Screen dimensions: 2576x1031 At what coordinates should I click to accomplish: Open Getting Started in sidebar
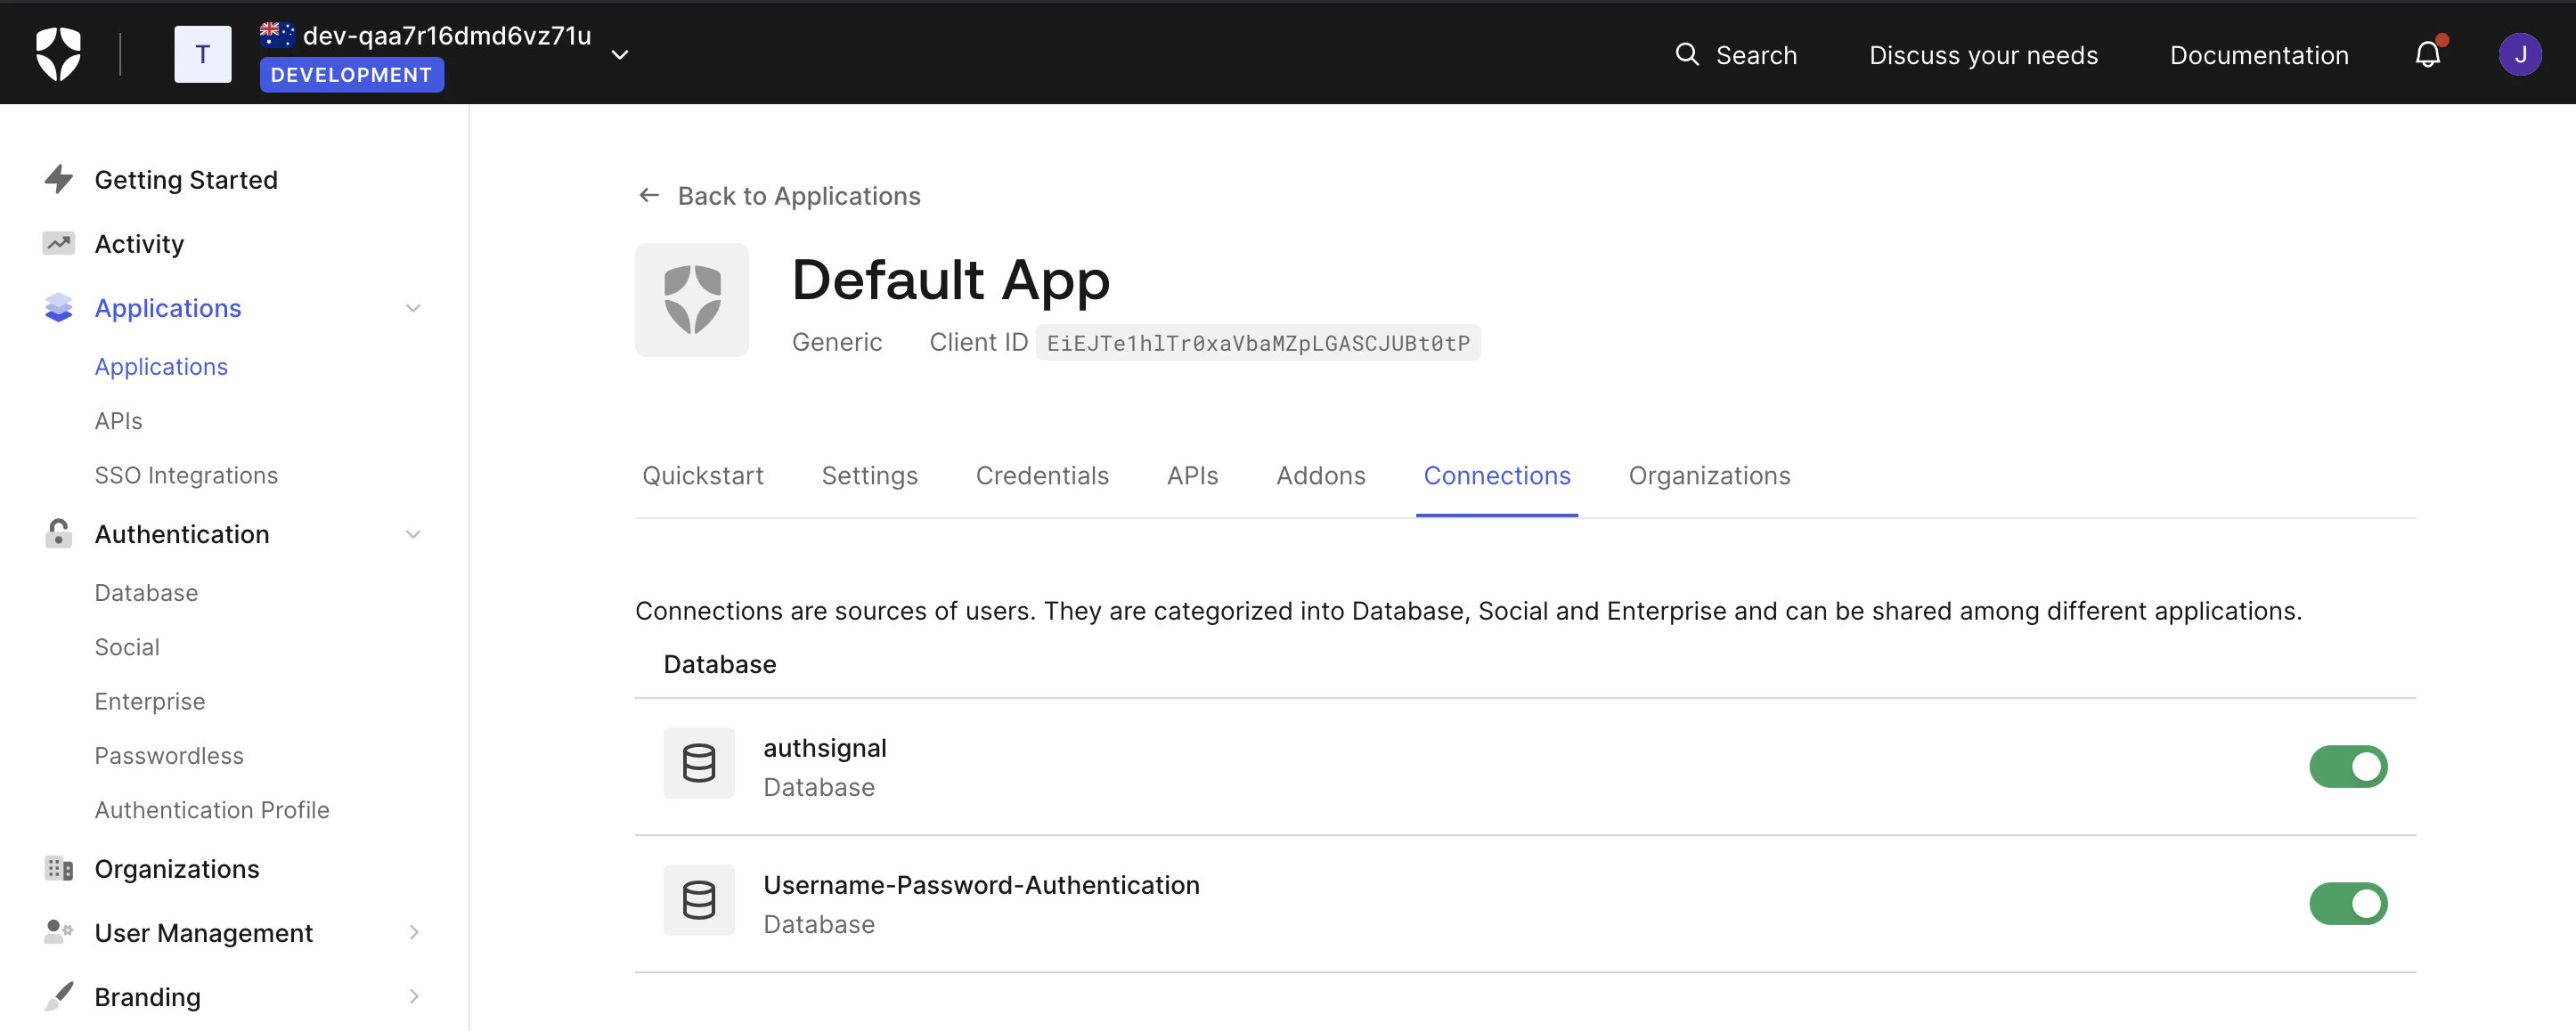tap(186, 180)
